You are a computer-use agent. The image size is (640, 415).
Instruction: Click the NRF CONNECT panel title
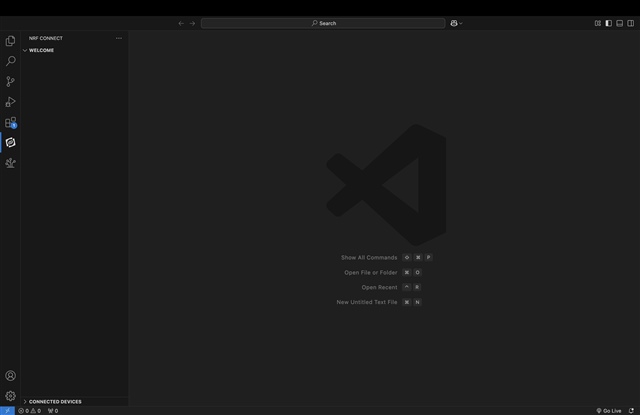point(46,38)
